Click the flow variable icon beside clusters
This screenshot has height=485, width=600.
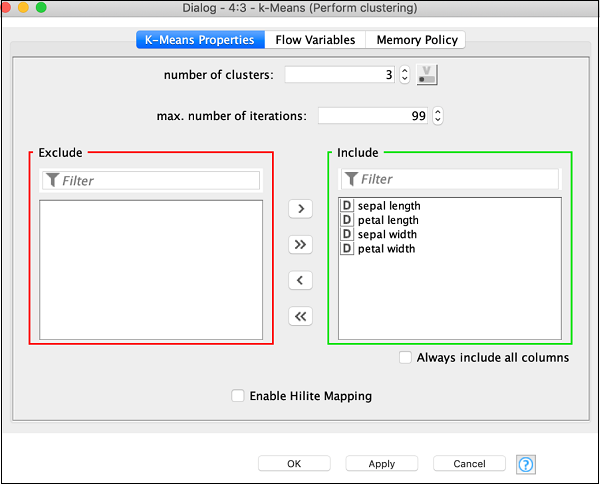(428, 74)
